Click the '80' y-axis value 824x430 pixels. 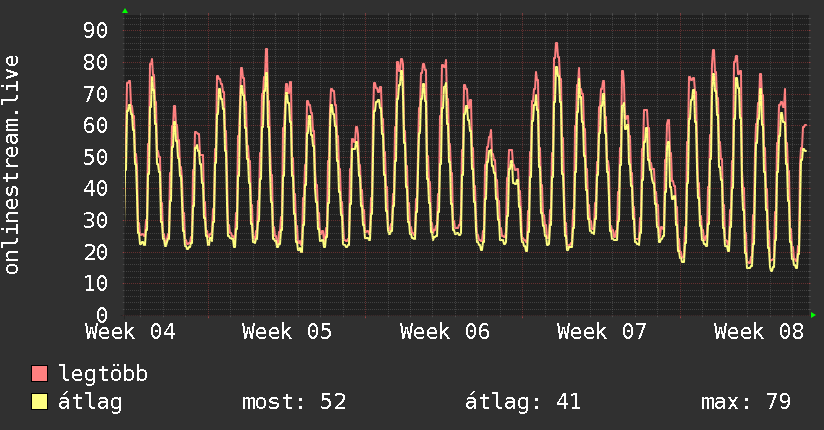coord(96,63)
